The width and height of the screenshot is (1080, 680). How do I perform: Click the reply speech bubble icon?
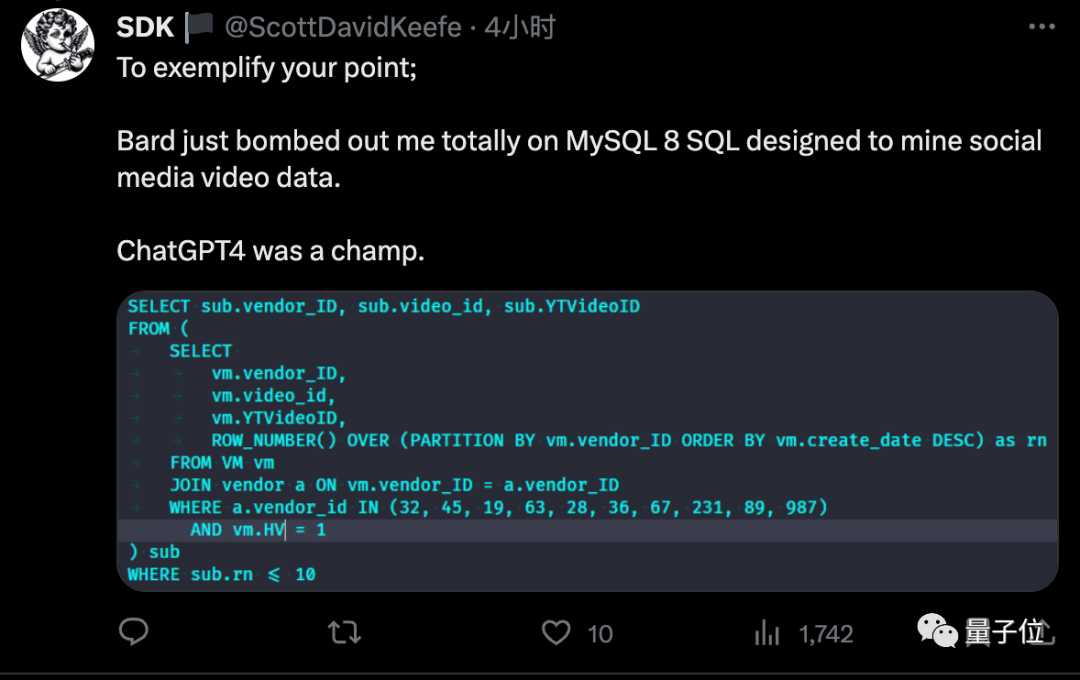pos(134,632)
